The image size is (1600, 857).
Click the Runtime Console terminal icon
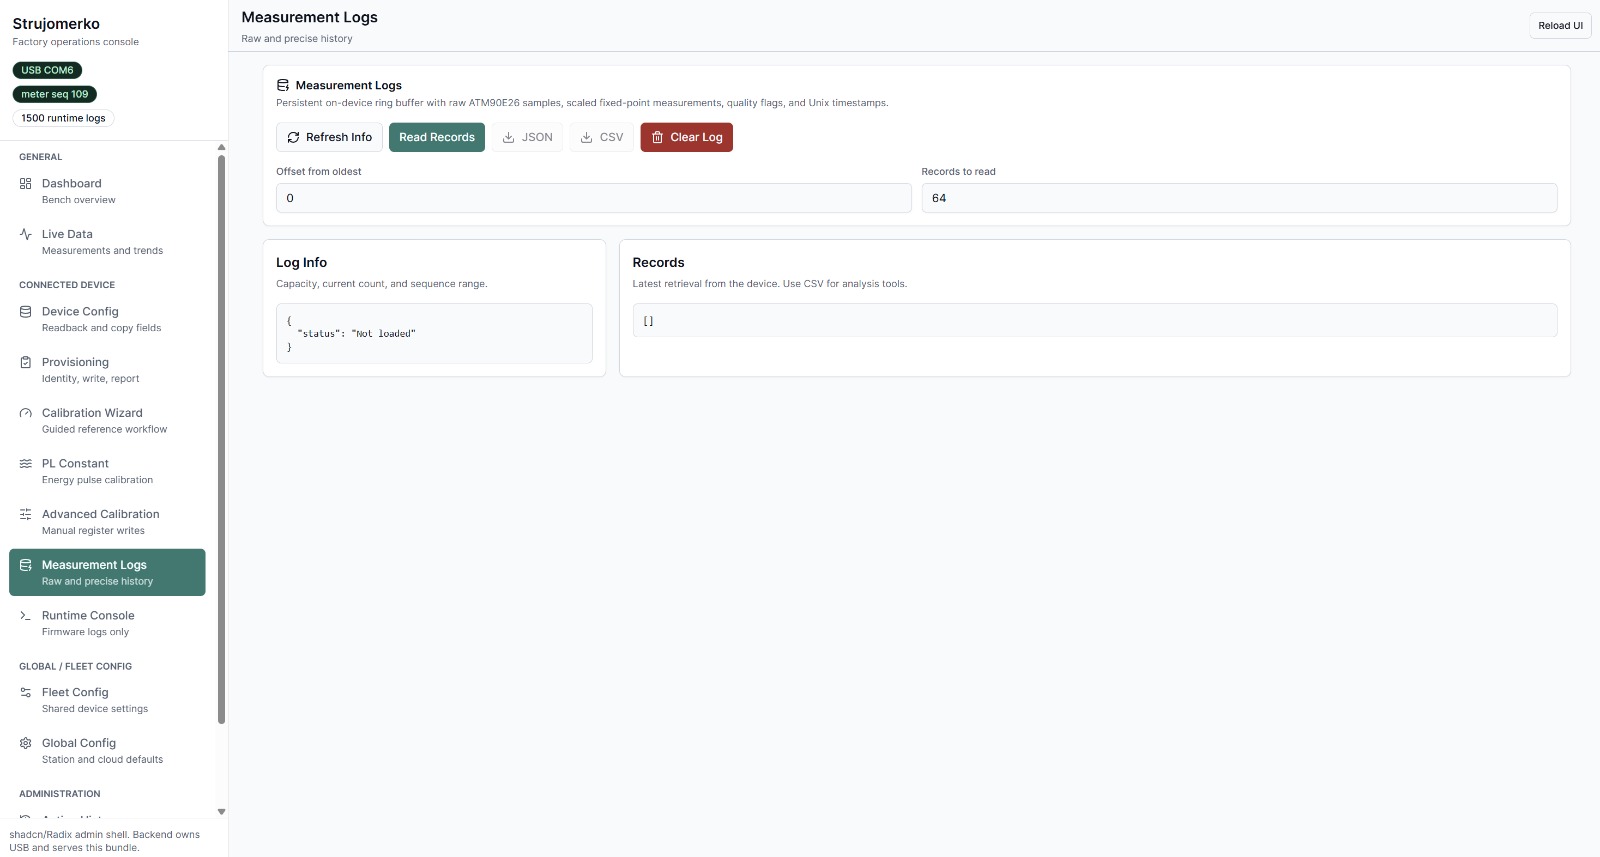[x=26, y=616]
